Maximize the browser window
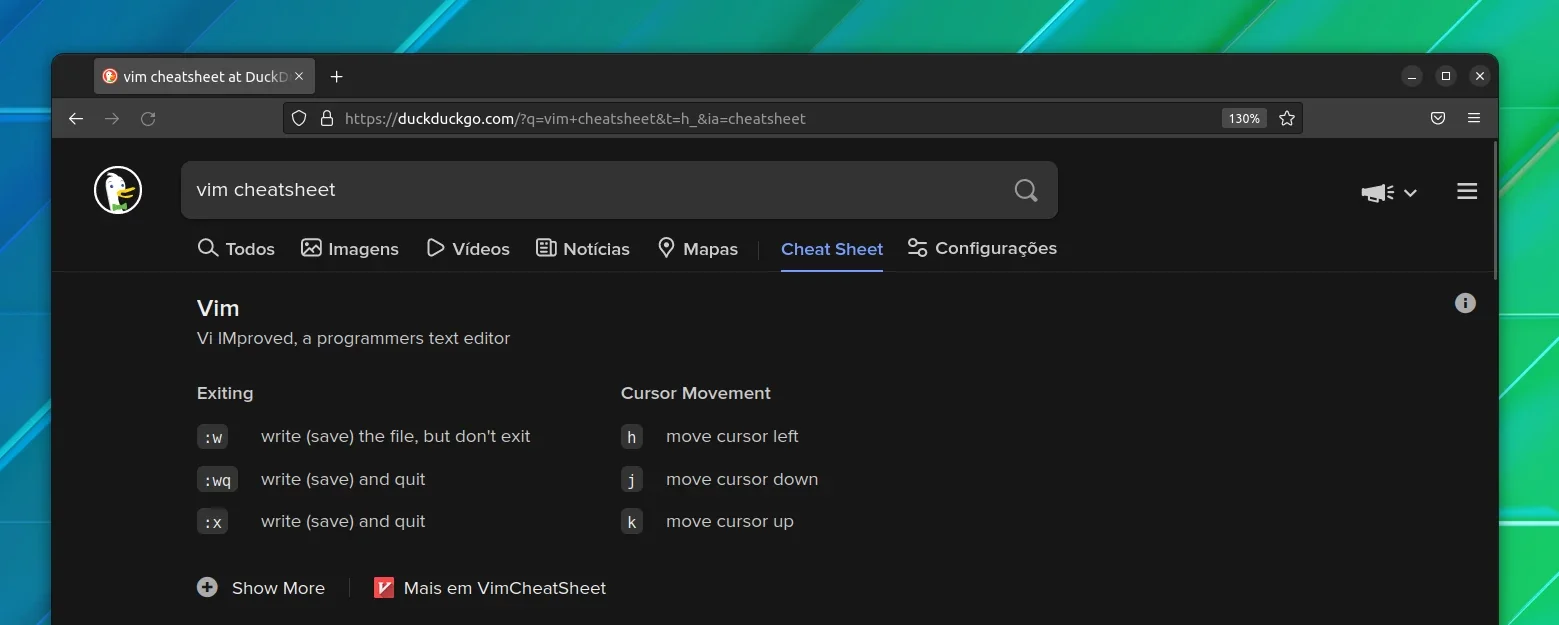Image resolution: width=1559 pixels, height=625 pixels. point(1446,76)
